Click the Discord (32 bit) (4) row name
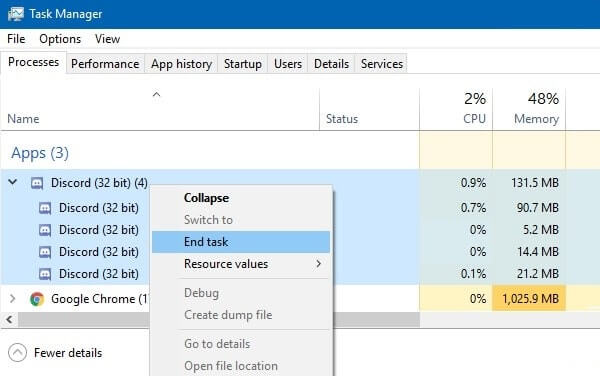 click(x=99, y=183)
